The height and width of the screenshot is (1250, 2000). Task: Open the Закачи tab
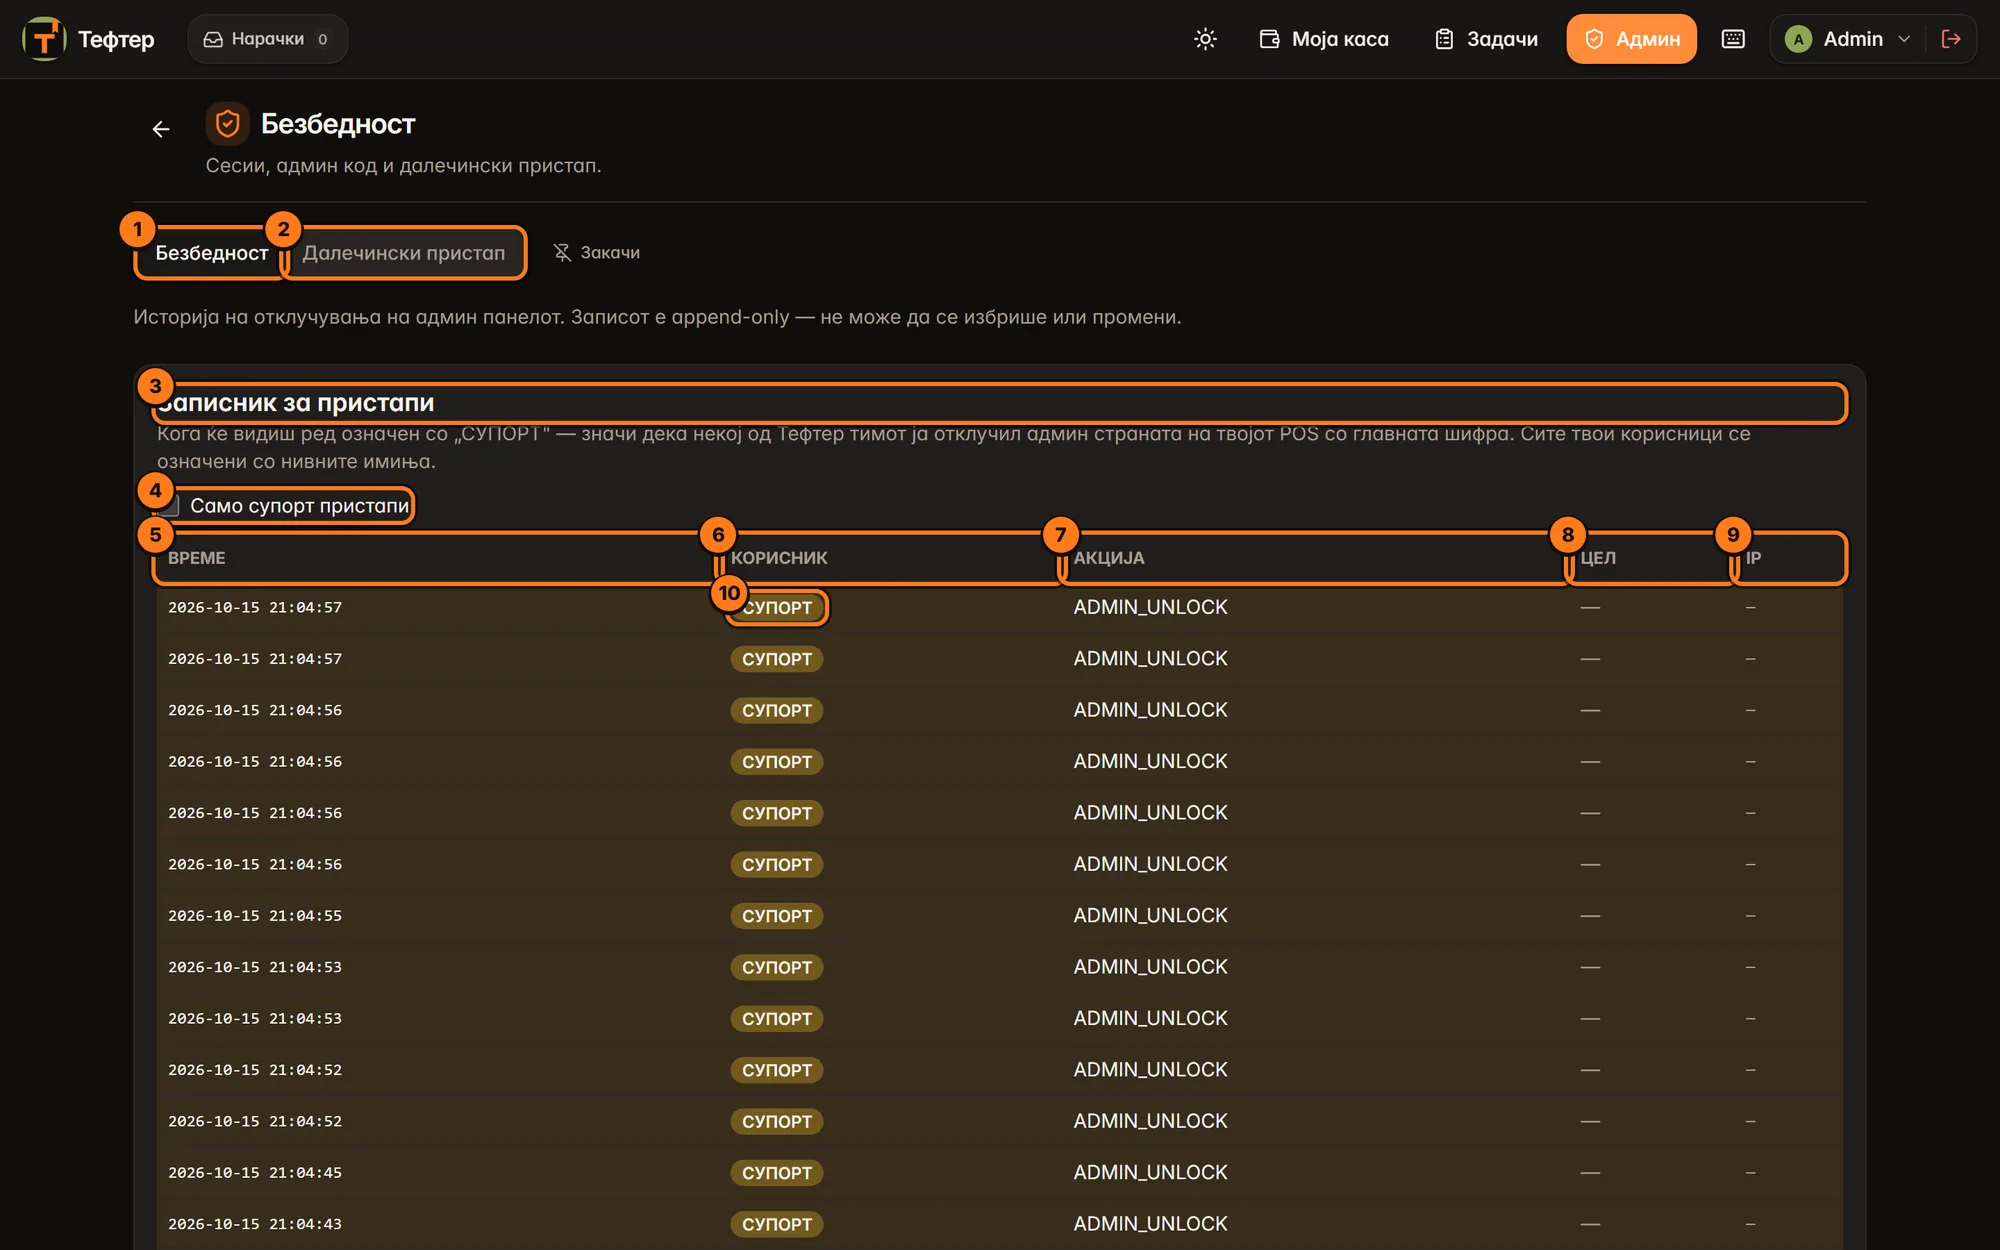coord(597,253)
